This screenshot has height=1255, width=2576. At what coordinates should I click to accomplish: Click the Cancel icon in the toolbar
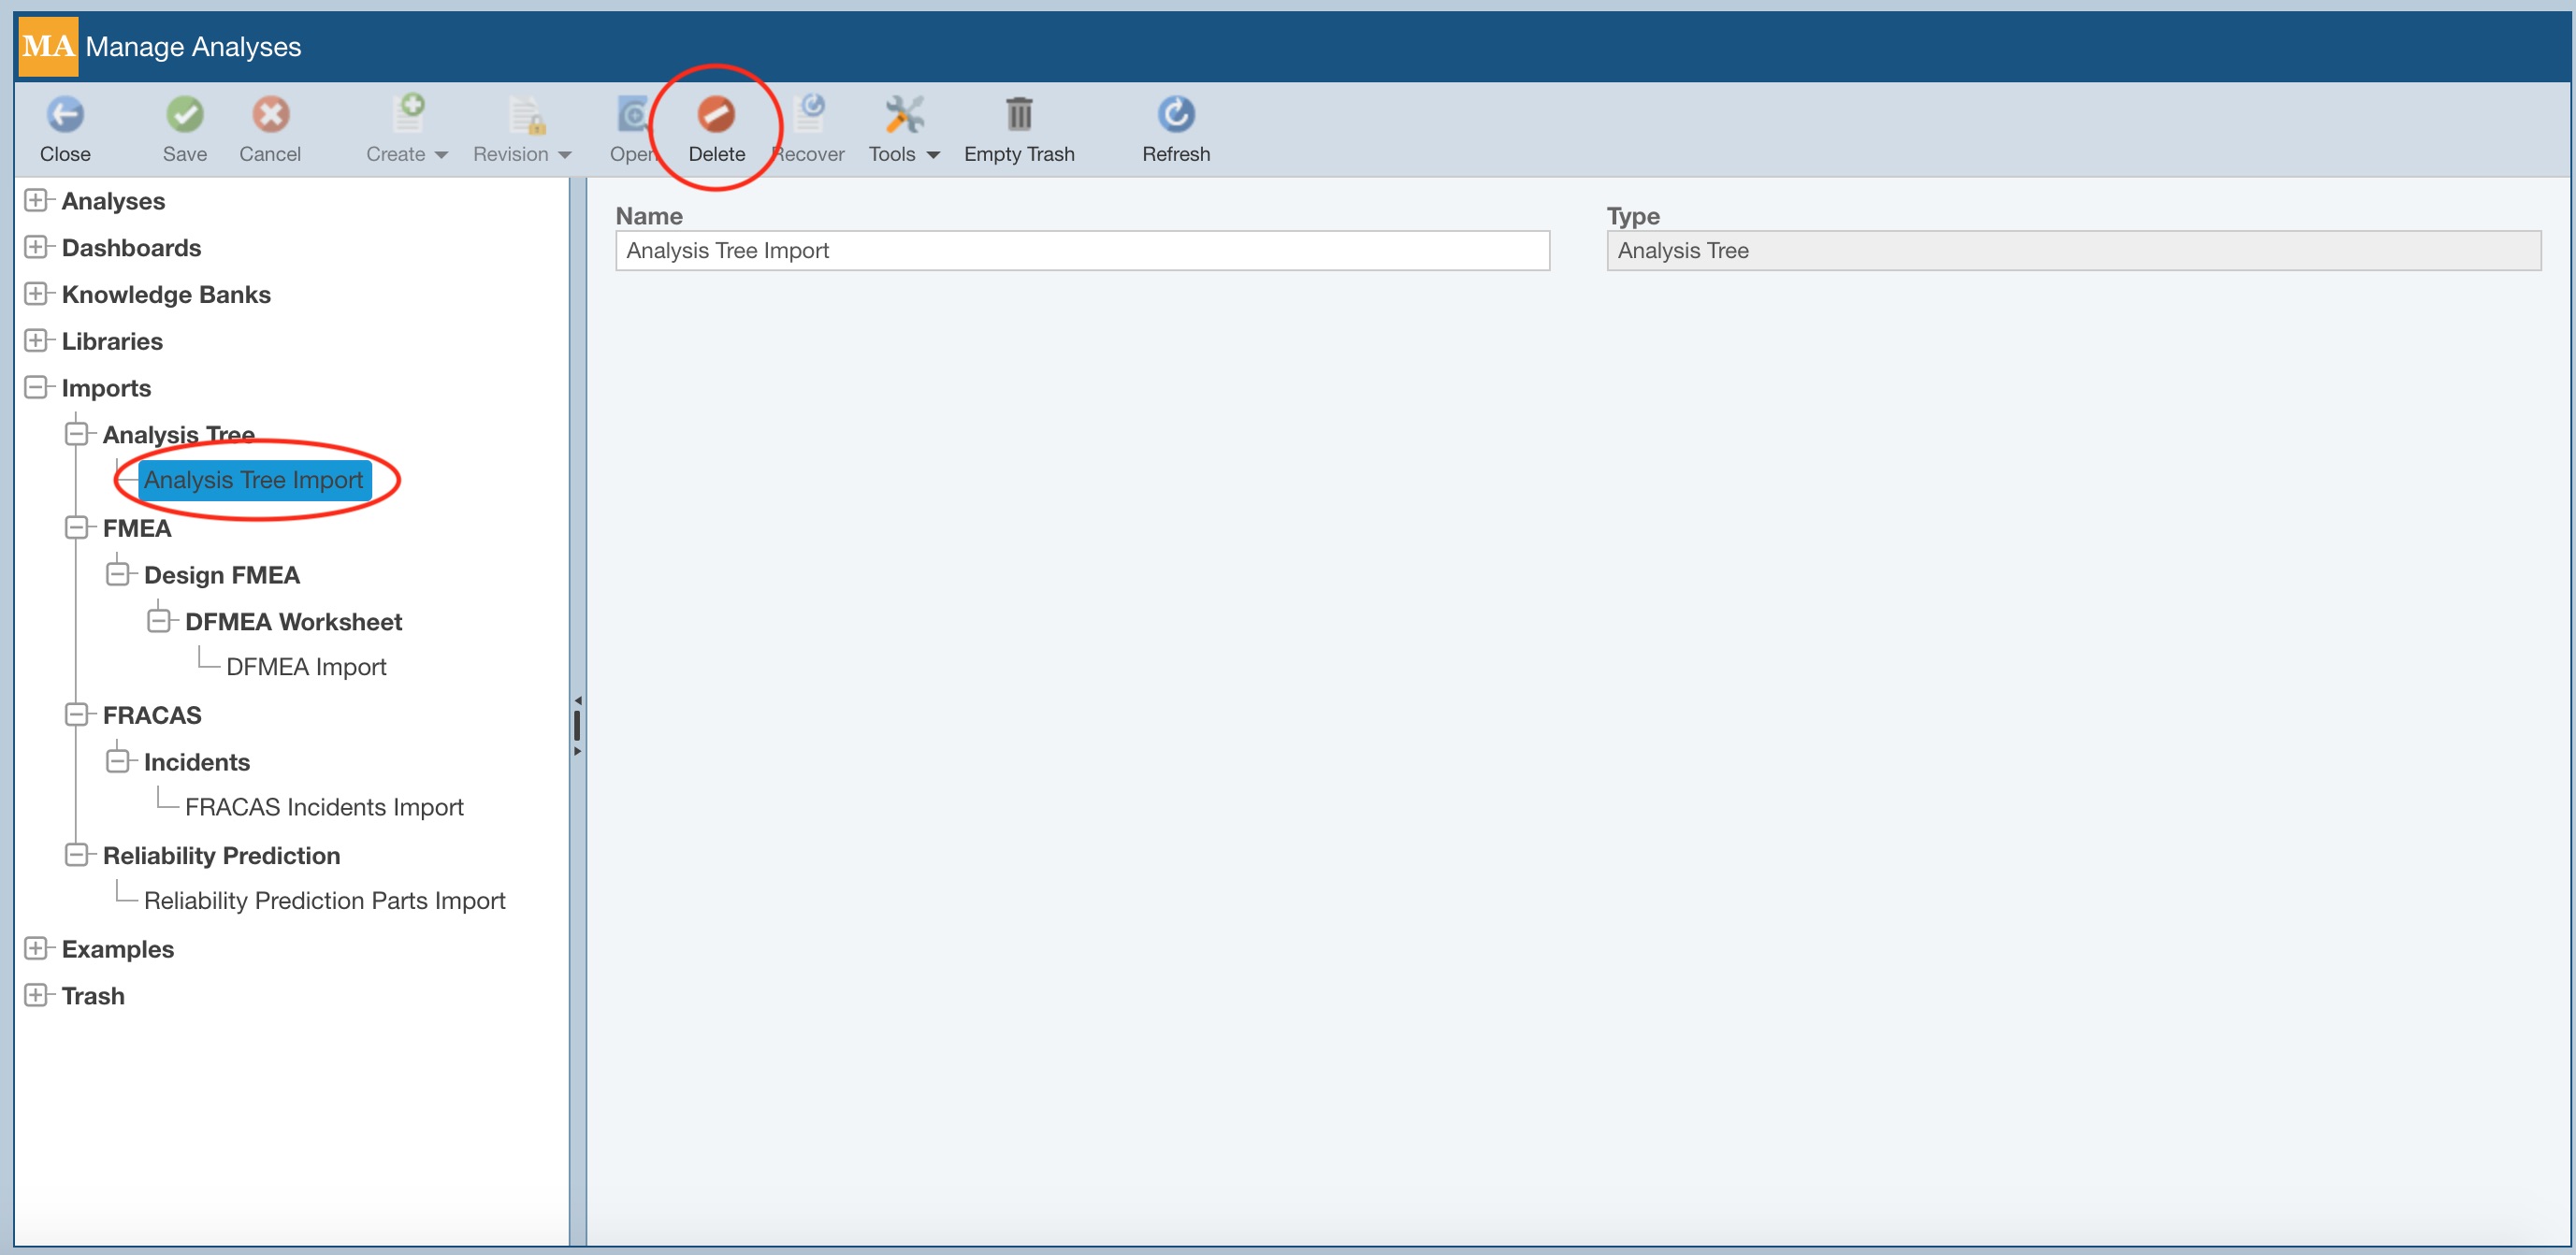[269, 128]
